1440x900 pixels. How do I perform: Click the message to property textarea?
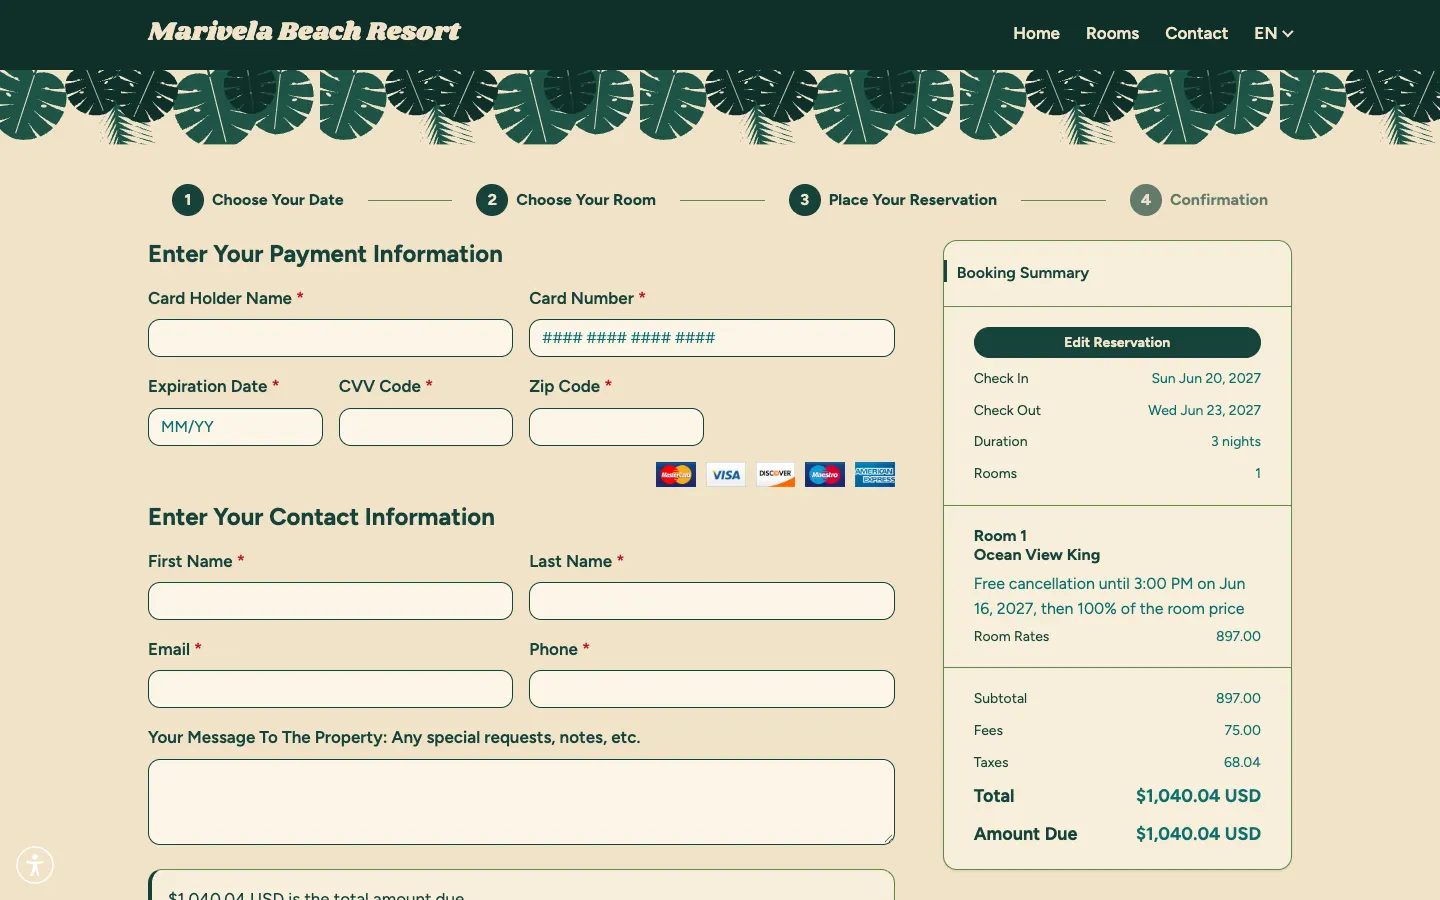click(521, 802)
